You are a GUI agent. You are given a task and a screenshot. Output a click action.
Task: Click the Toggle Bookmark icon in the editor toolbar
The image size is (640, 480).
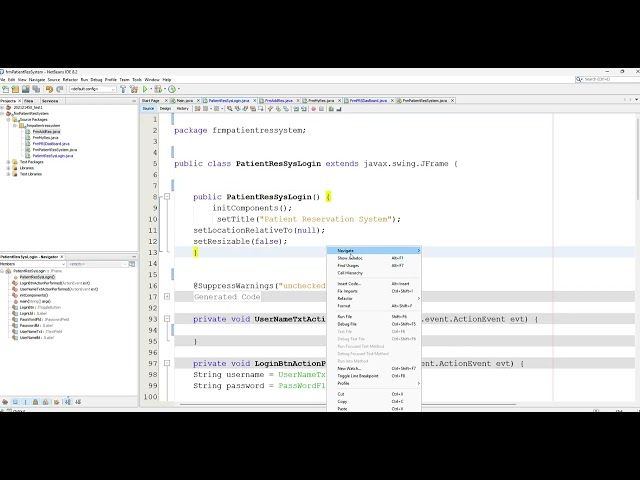coord(286,109)
